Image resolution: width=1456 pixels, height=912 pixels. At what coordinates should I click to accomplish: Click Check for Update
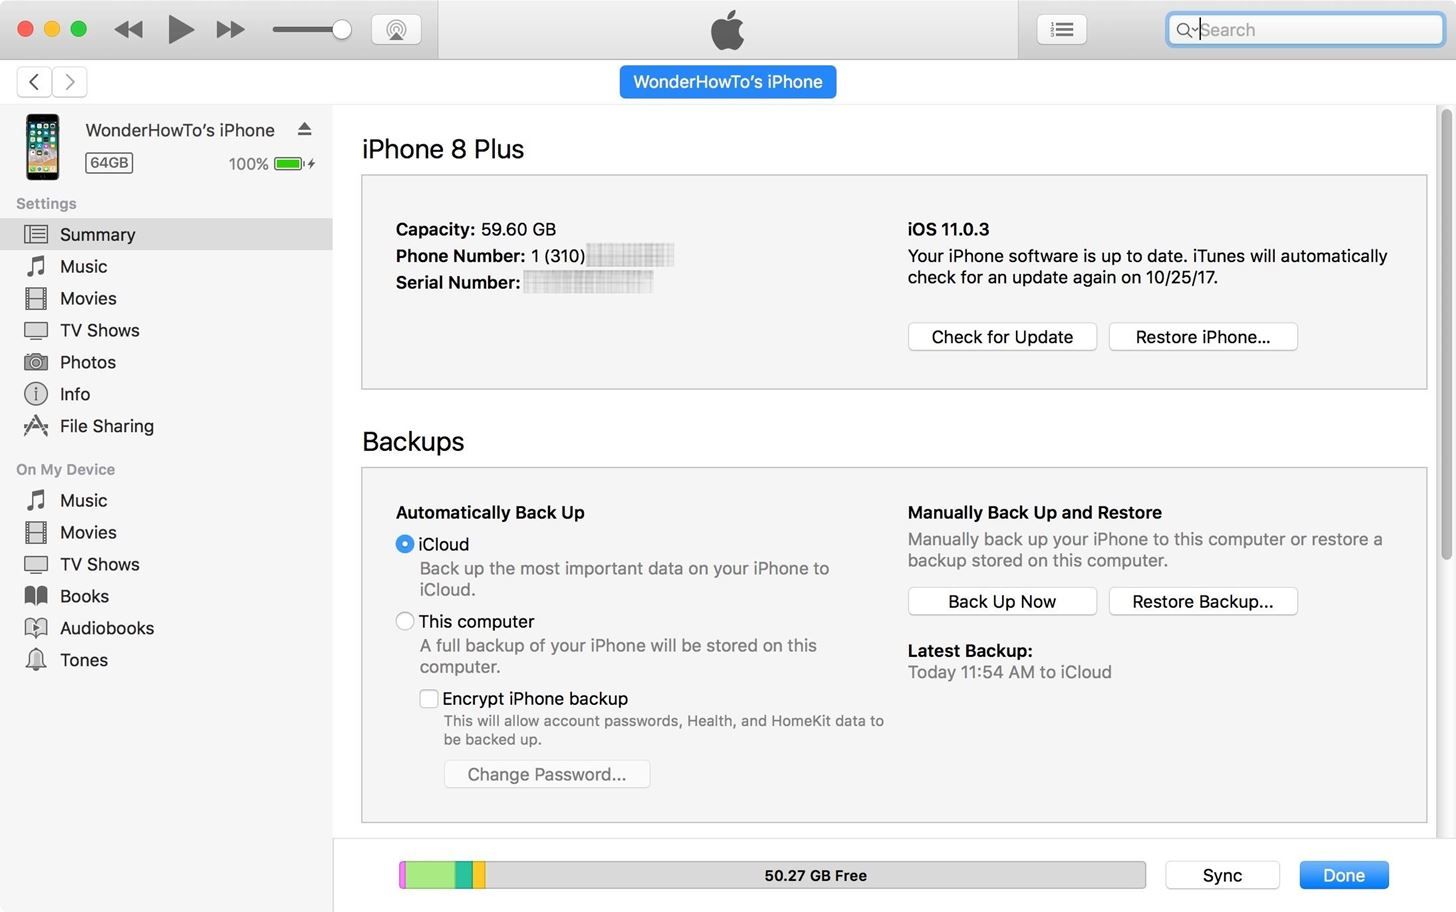pos(1001,337)
